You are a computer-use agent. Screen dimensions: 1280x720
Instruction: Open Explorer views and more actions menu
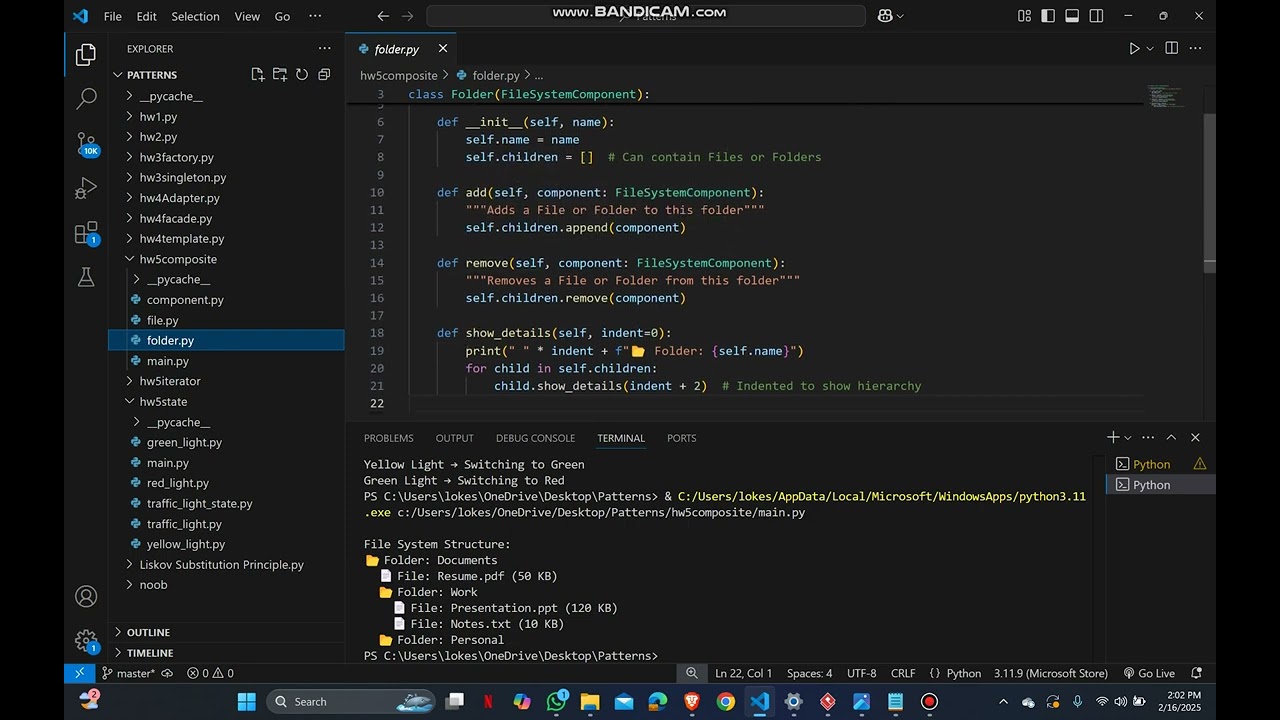(324, 48)
